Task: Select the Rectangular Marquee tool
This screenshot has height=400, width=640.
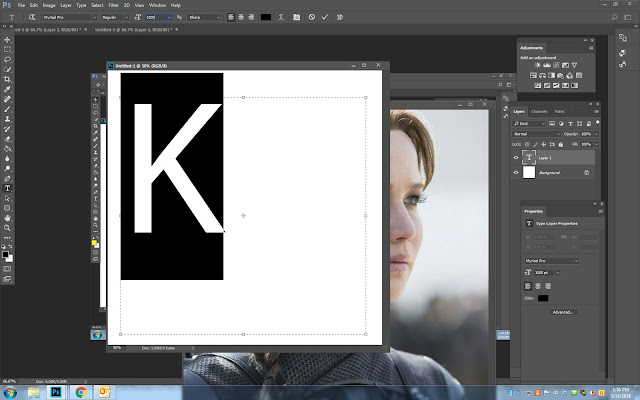Action: 8,48
